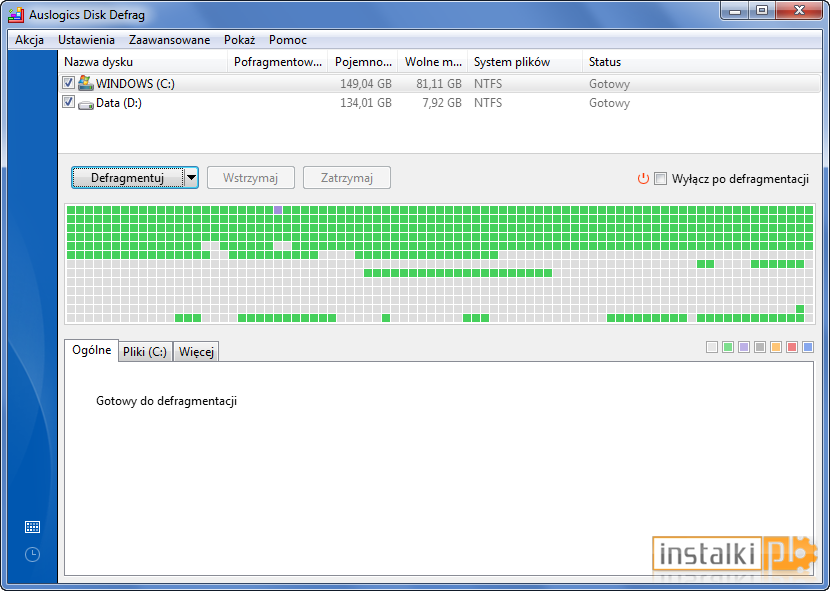Screen dimensions: 830x591
Task: Open the Zaawansowane menu
Action: click(169, 40)
